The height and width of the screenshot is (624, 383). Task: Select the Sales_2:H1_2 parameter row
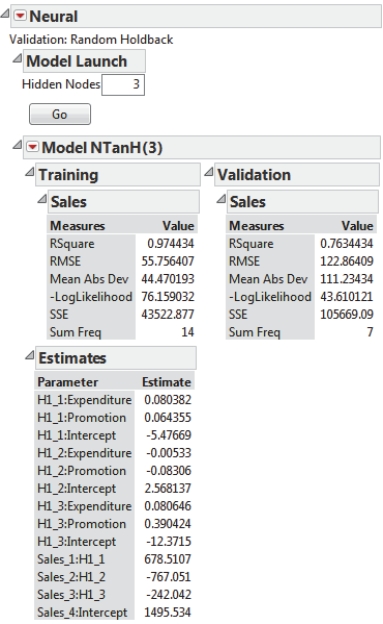(x=115, y=577)
